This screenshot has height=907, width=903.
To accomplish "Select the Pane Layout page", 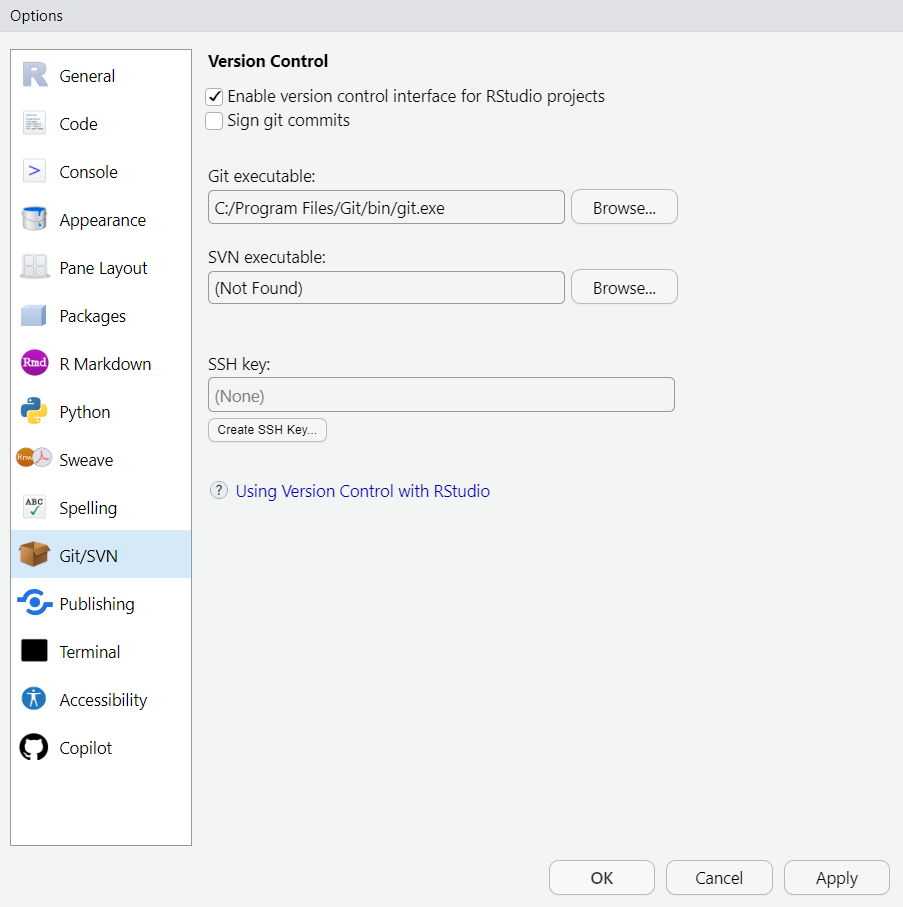I will point(101,268).
